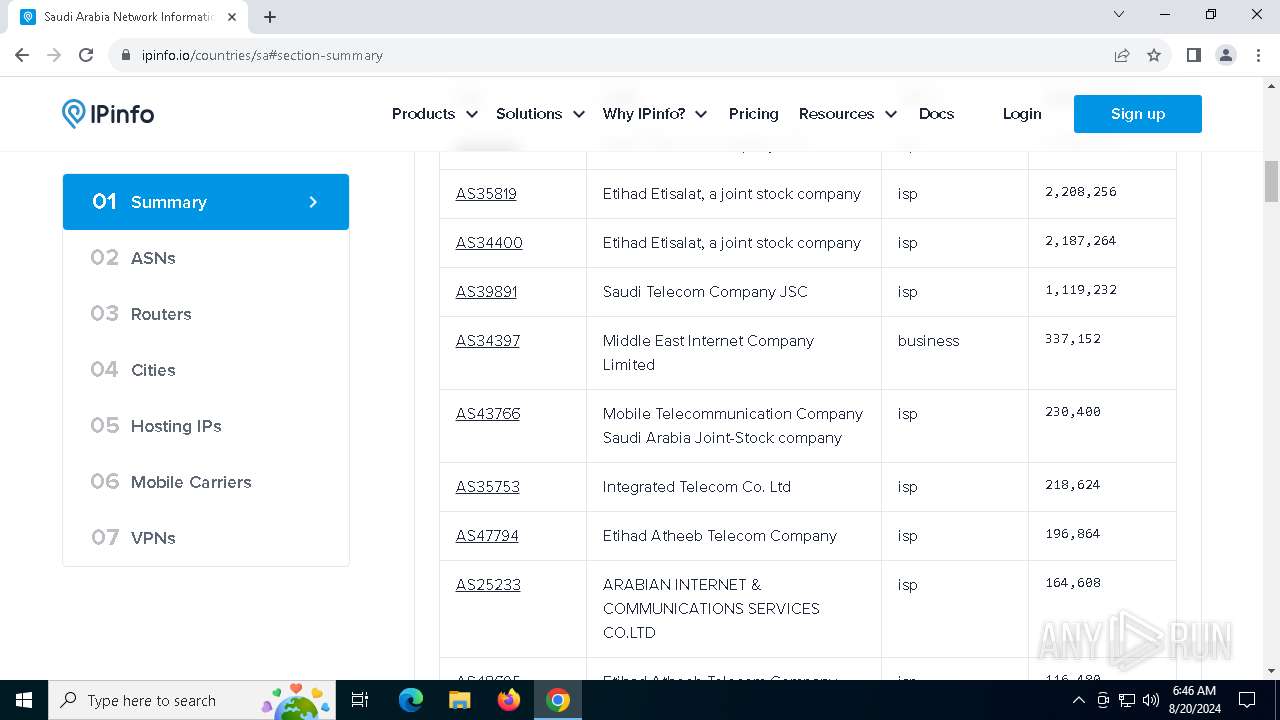Jump to 03 Routers section

[x=206, y=314]
